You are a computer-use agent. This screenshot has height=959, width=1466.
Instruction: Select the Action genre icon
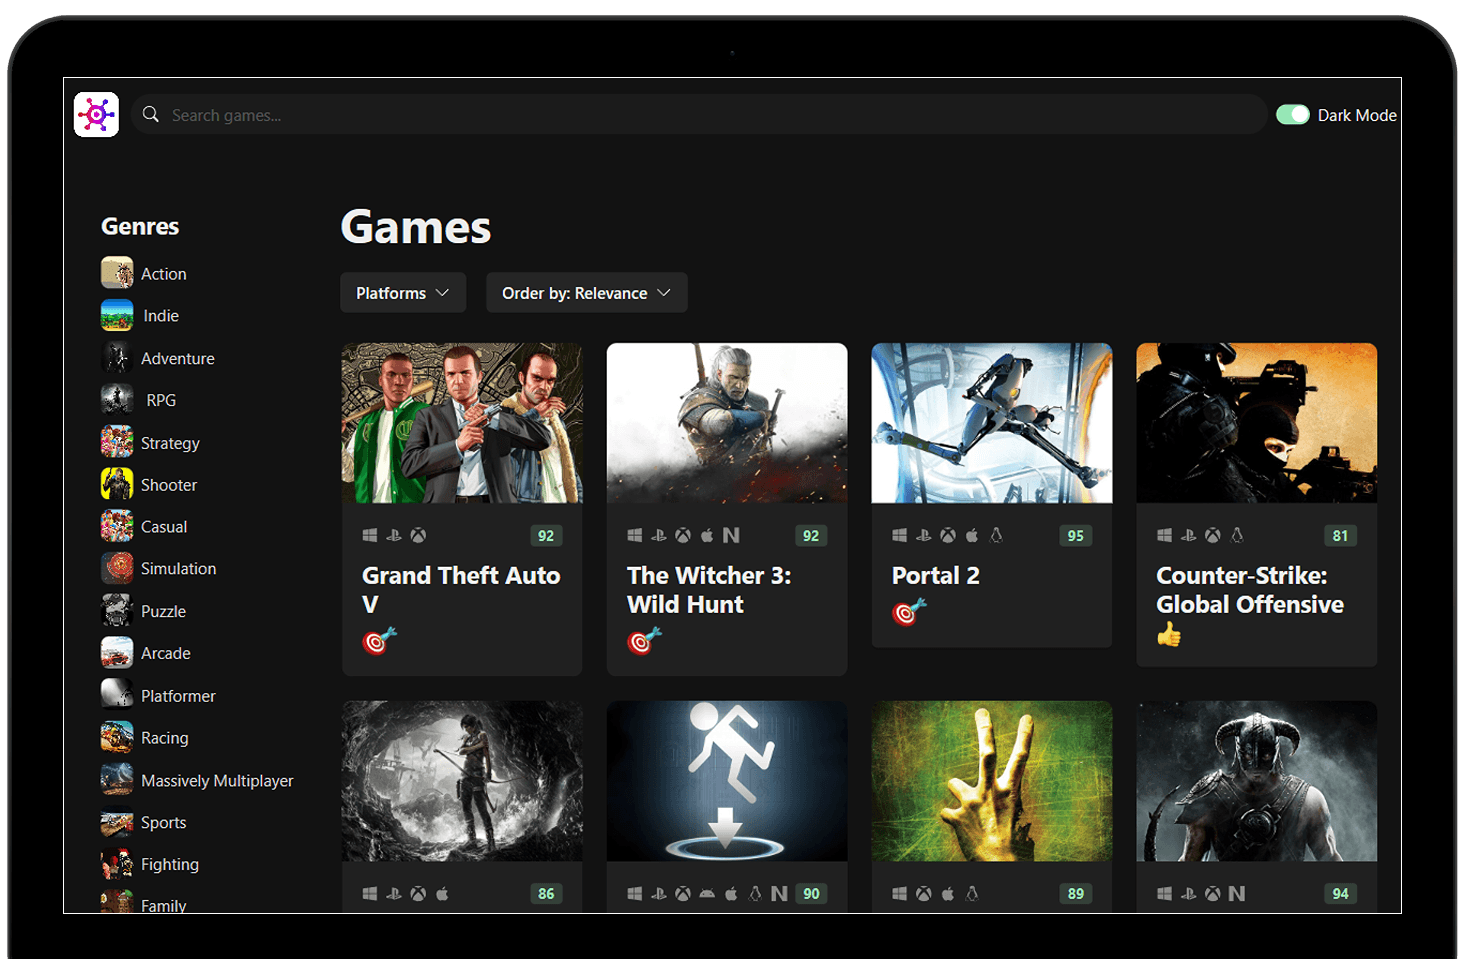coord(116,272)
